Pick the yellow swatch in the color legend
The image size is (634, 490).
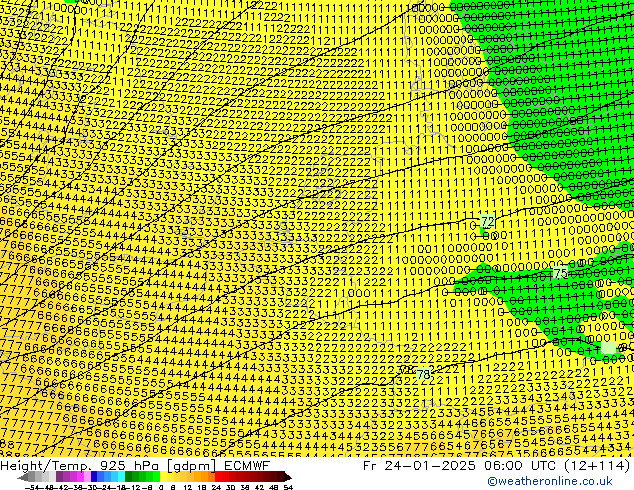click(x=188, y=477)
